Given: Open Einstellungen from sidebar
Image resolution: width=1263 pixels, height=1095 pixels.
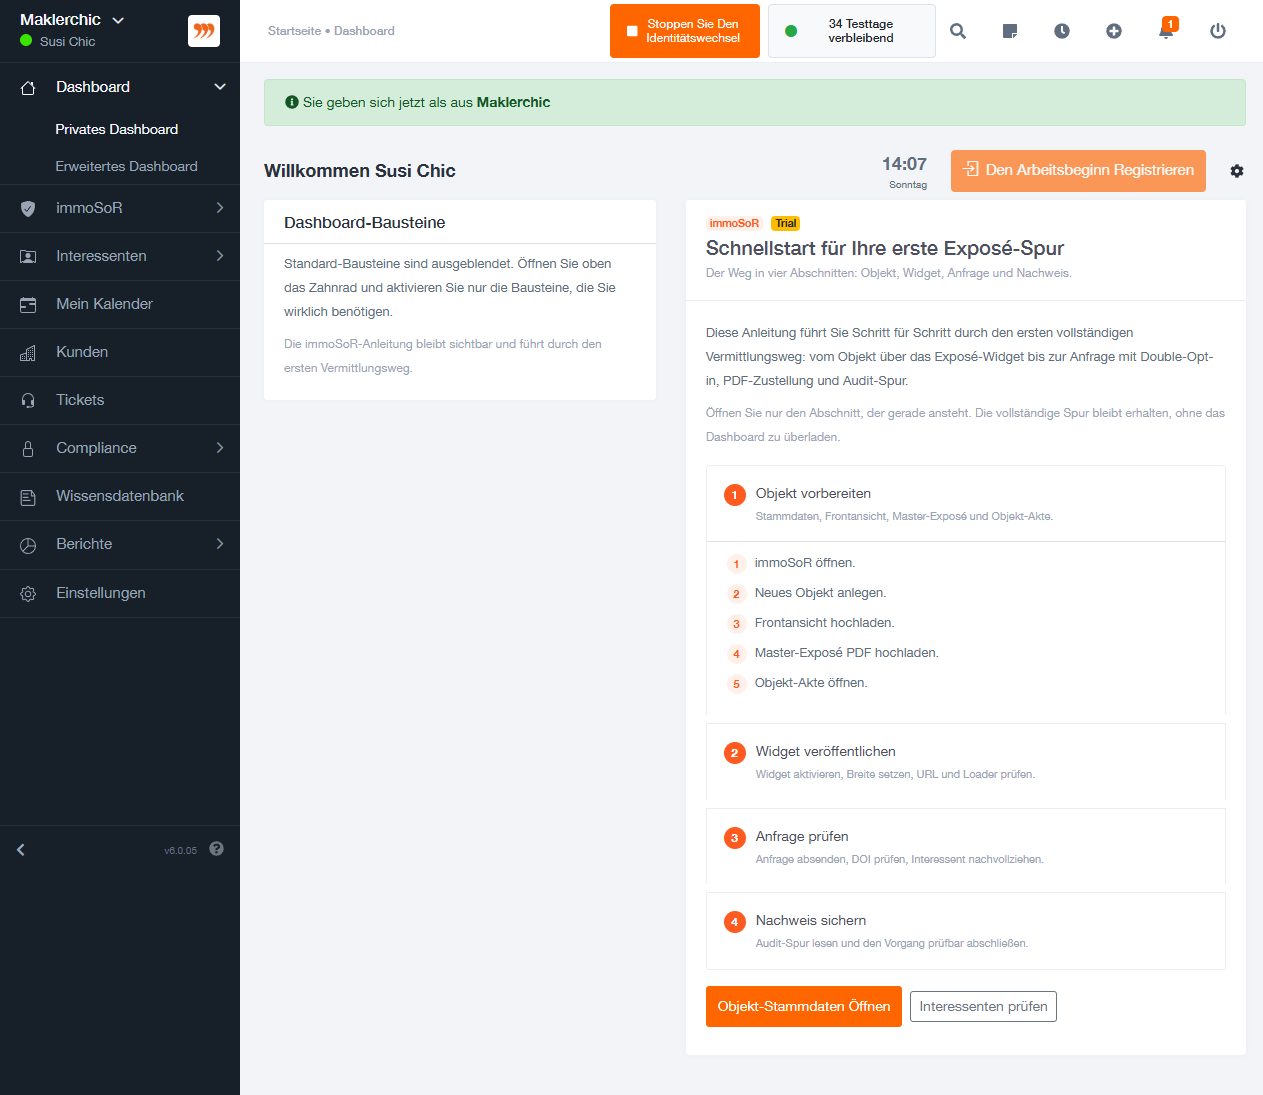Looking at the screenshot, I should pyautogui.click(x=120, y=593).
